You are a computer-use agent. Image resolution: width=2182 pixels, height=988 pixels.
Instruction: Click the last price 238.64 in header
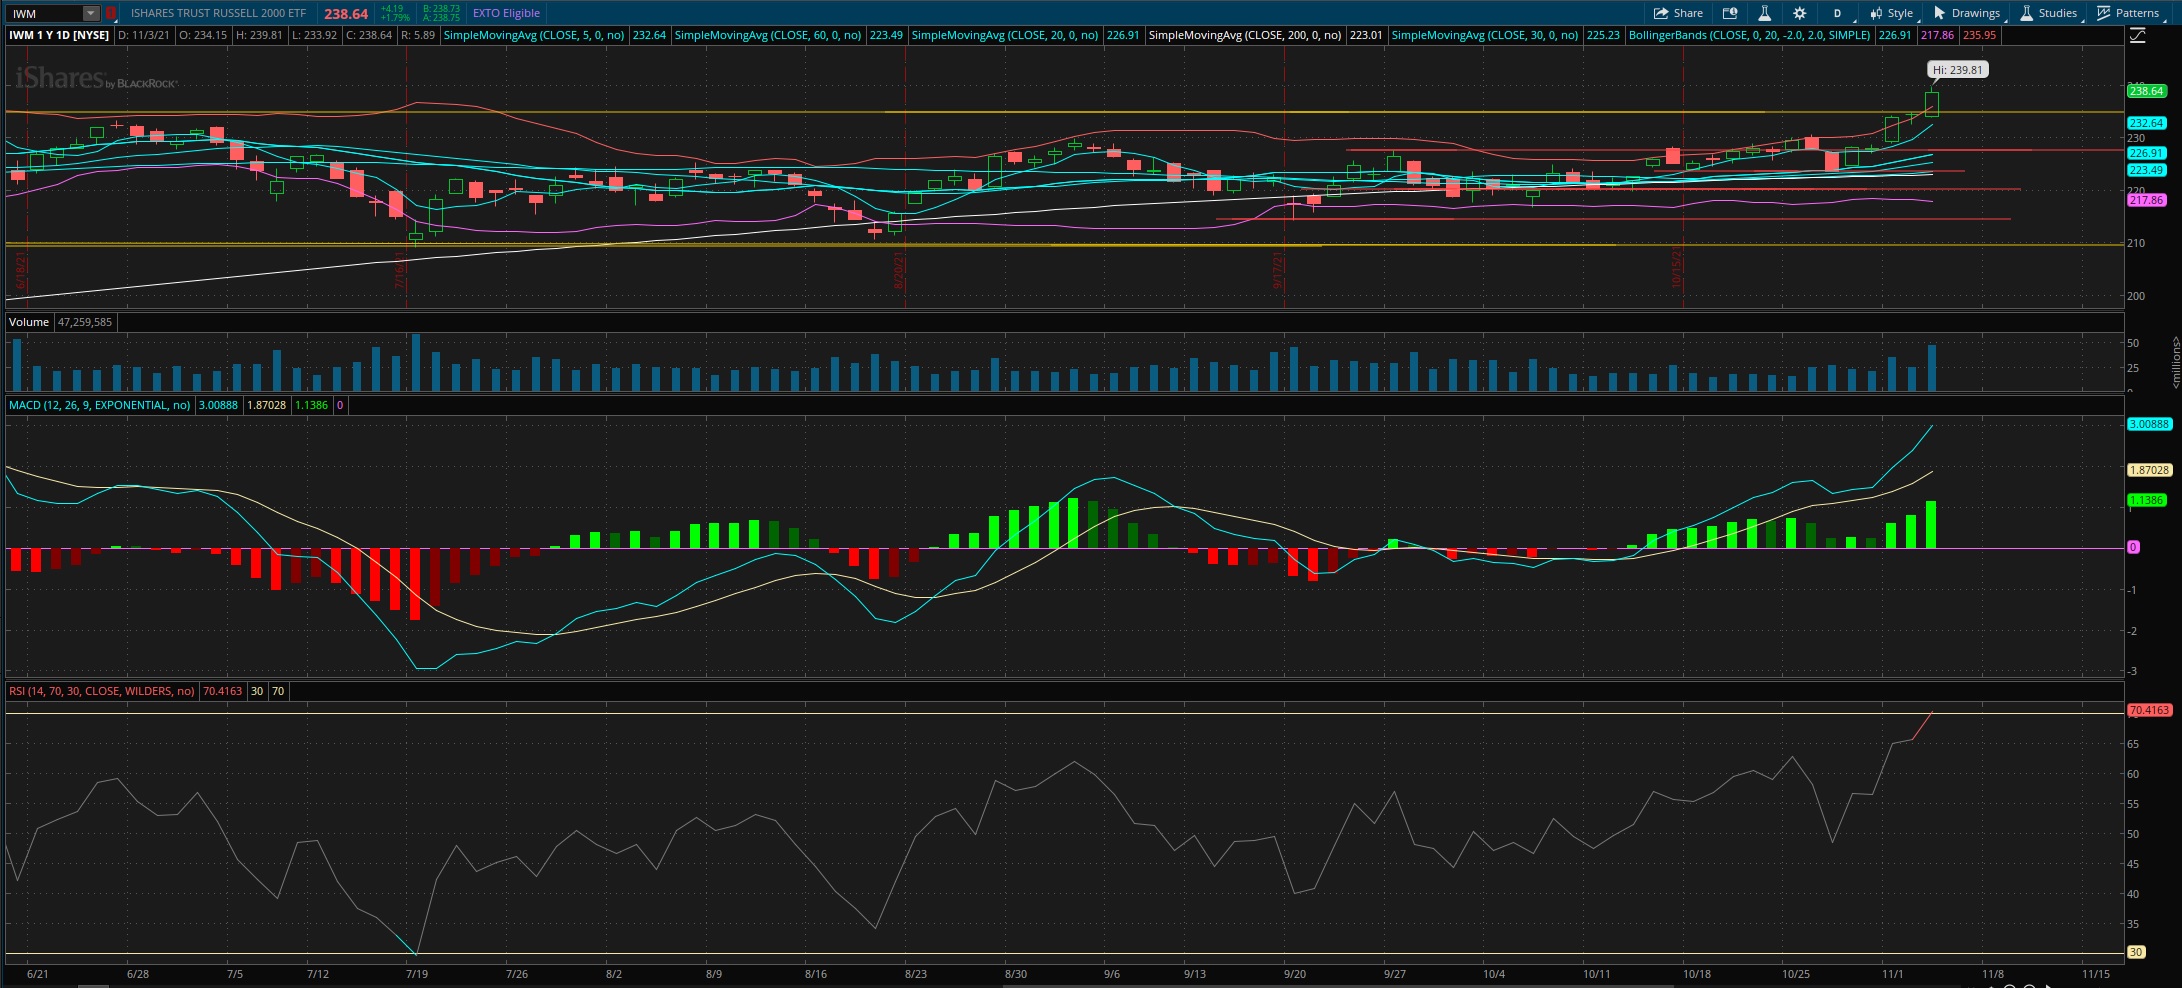tap(346, 14)
